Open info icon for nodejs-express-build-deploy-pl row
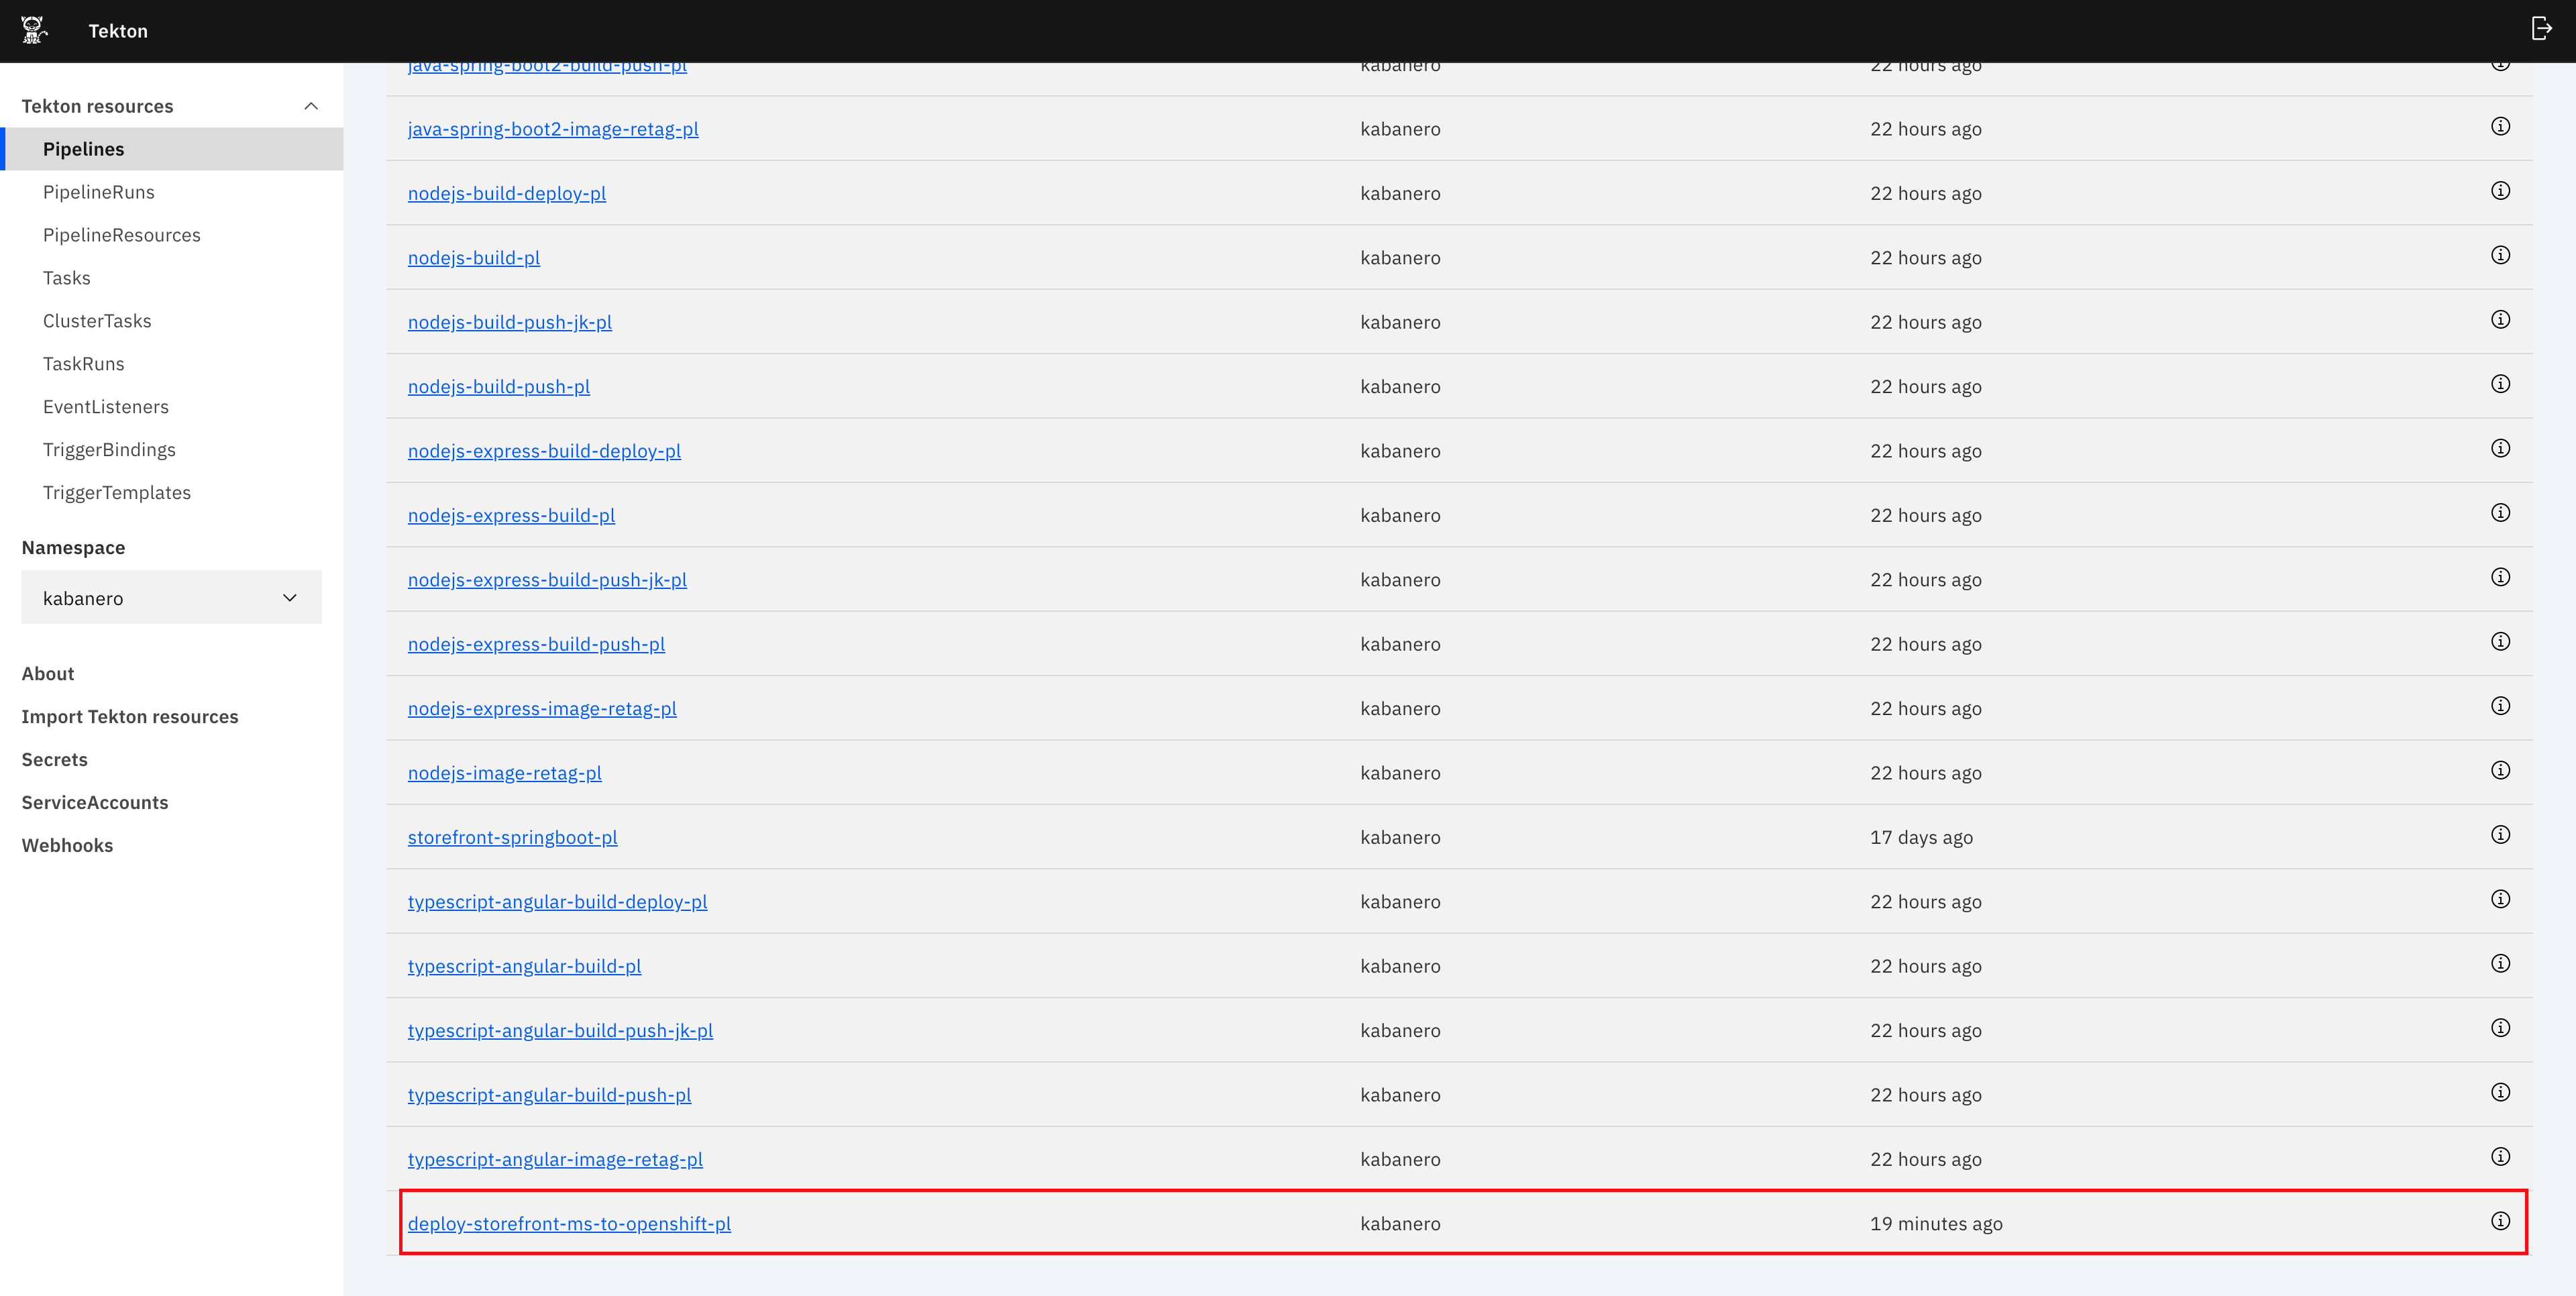Screen dimensions: 2576x1296 (x=2500, y=448)
